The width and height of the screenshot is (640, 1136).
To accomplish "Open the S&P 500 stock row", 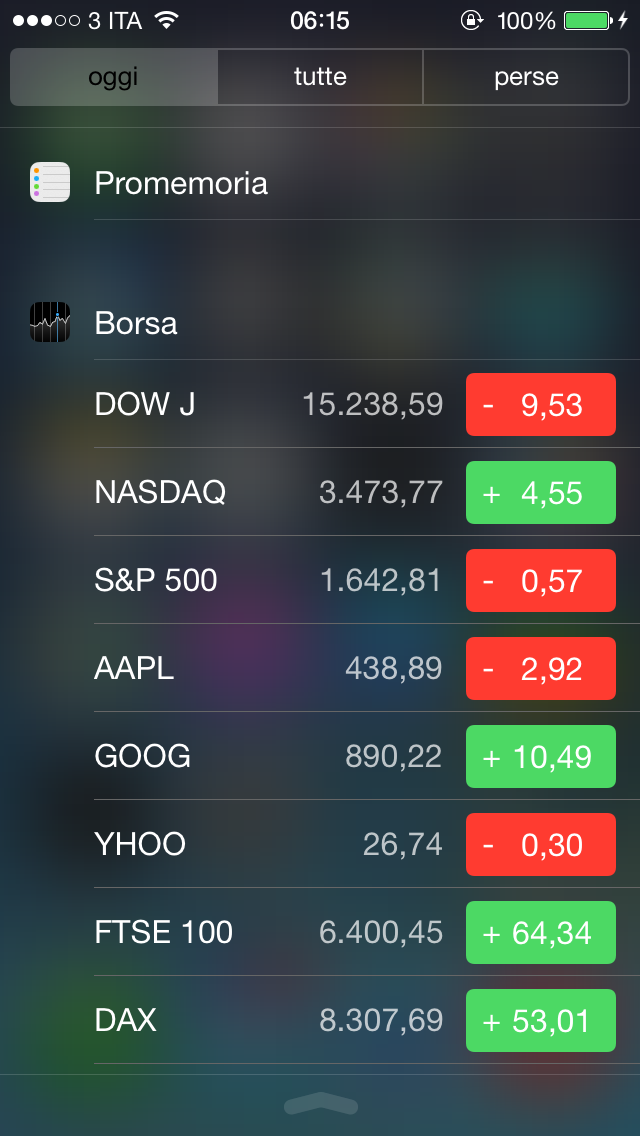I will pyautogui.click(x=270, y=580).
